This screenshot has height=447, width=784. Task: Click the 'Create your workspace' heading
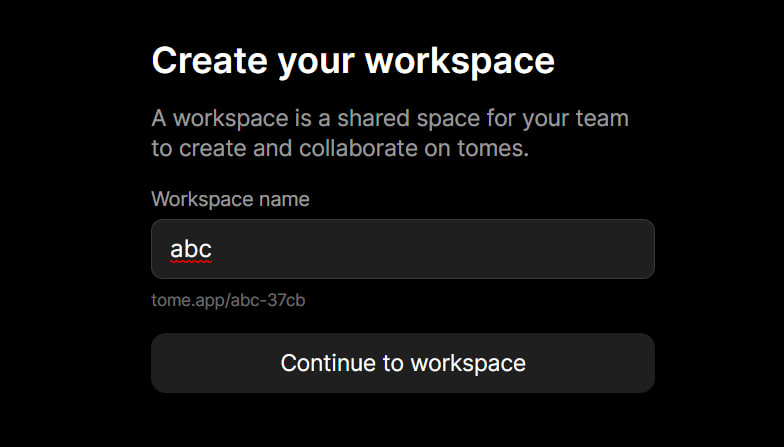pos(353,62)
